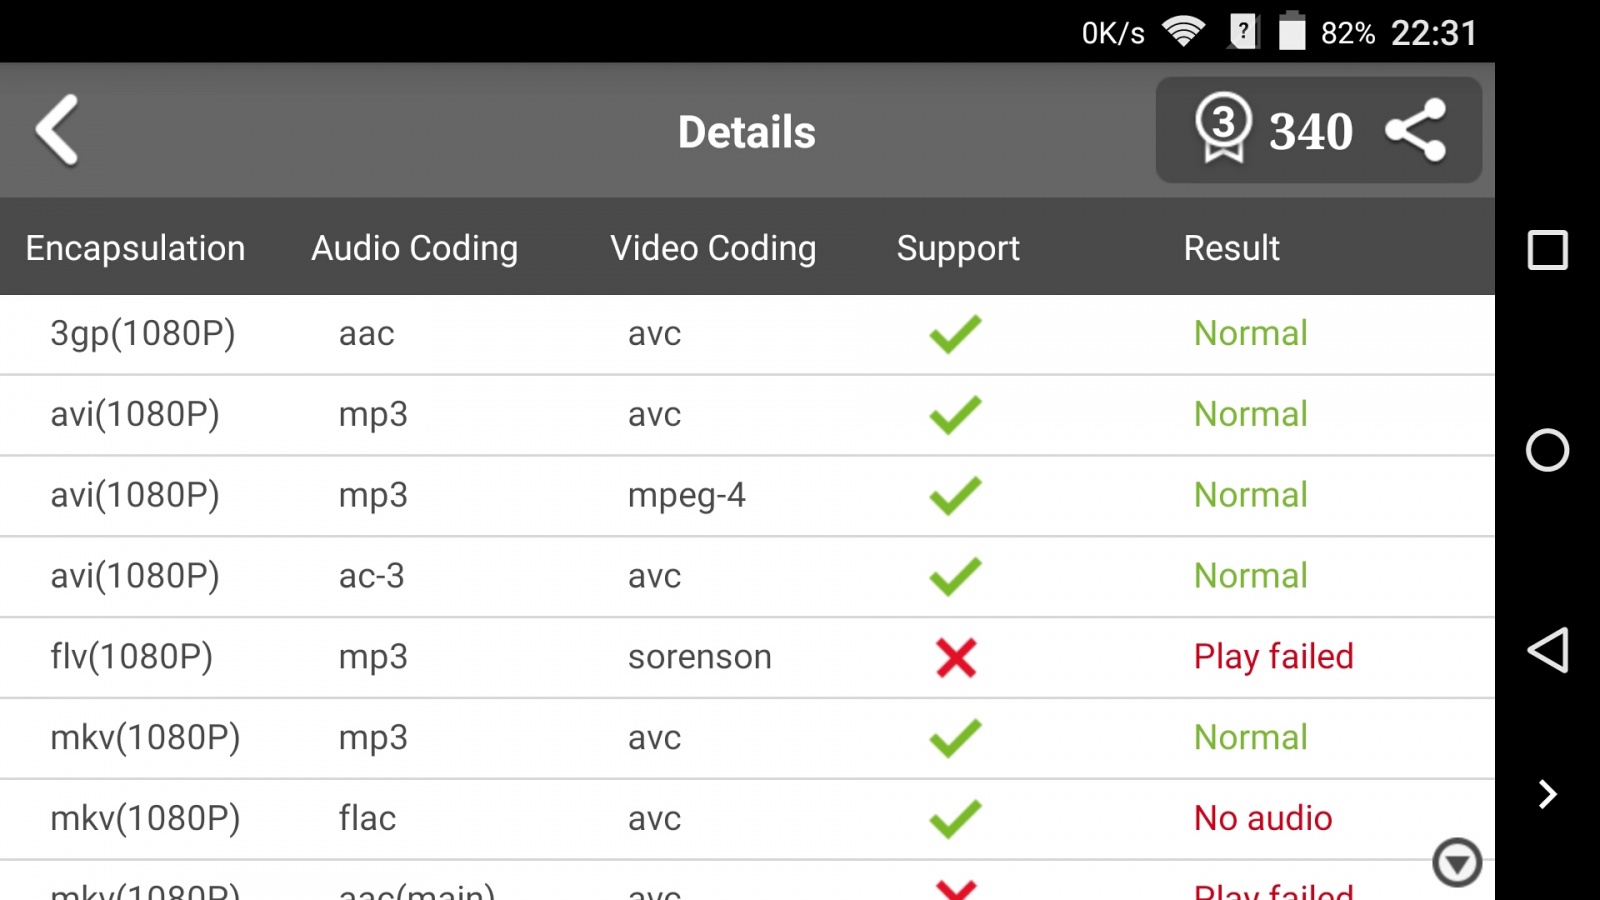Select the Audio Coding column header
The width and height of the screenshot is (1600, 900).
tap(414, 248)
